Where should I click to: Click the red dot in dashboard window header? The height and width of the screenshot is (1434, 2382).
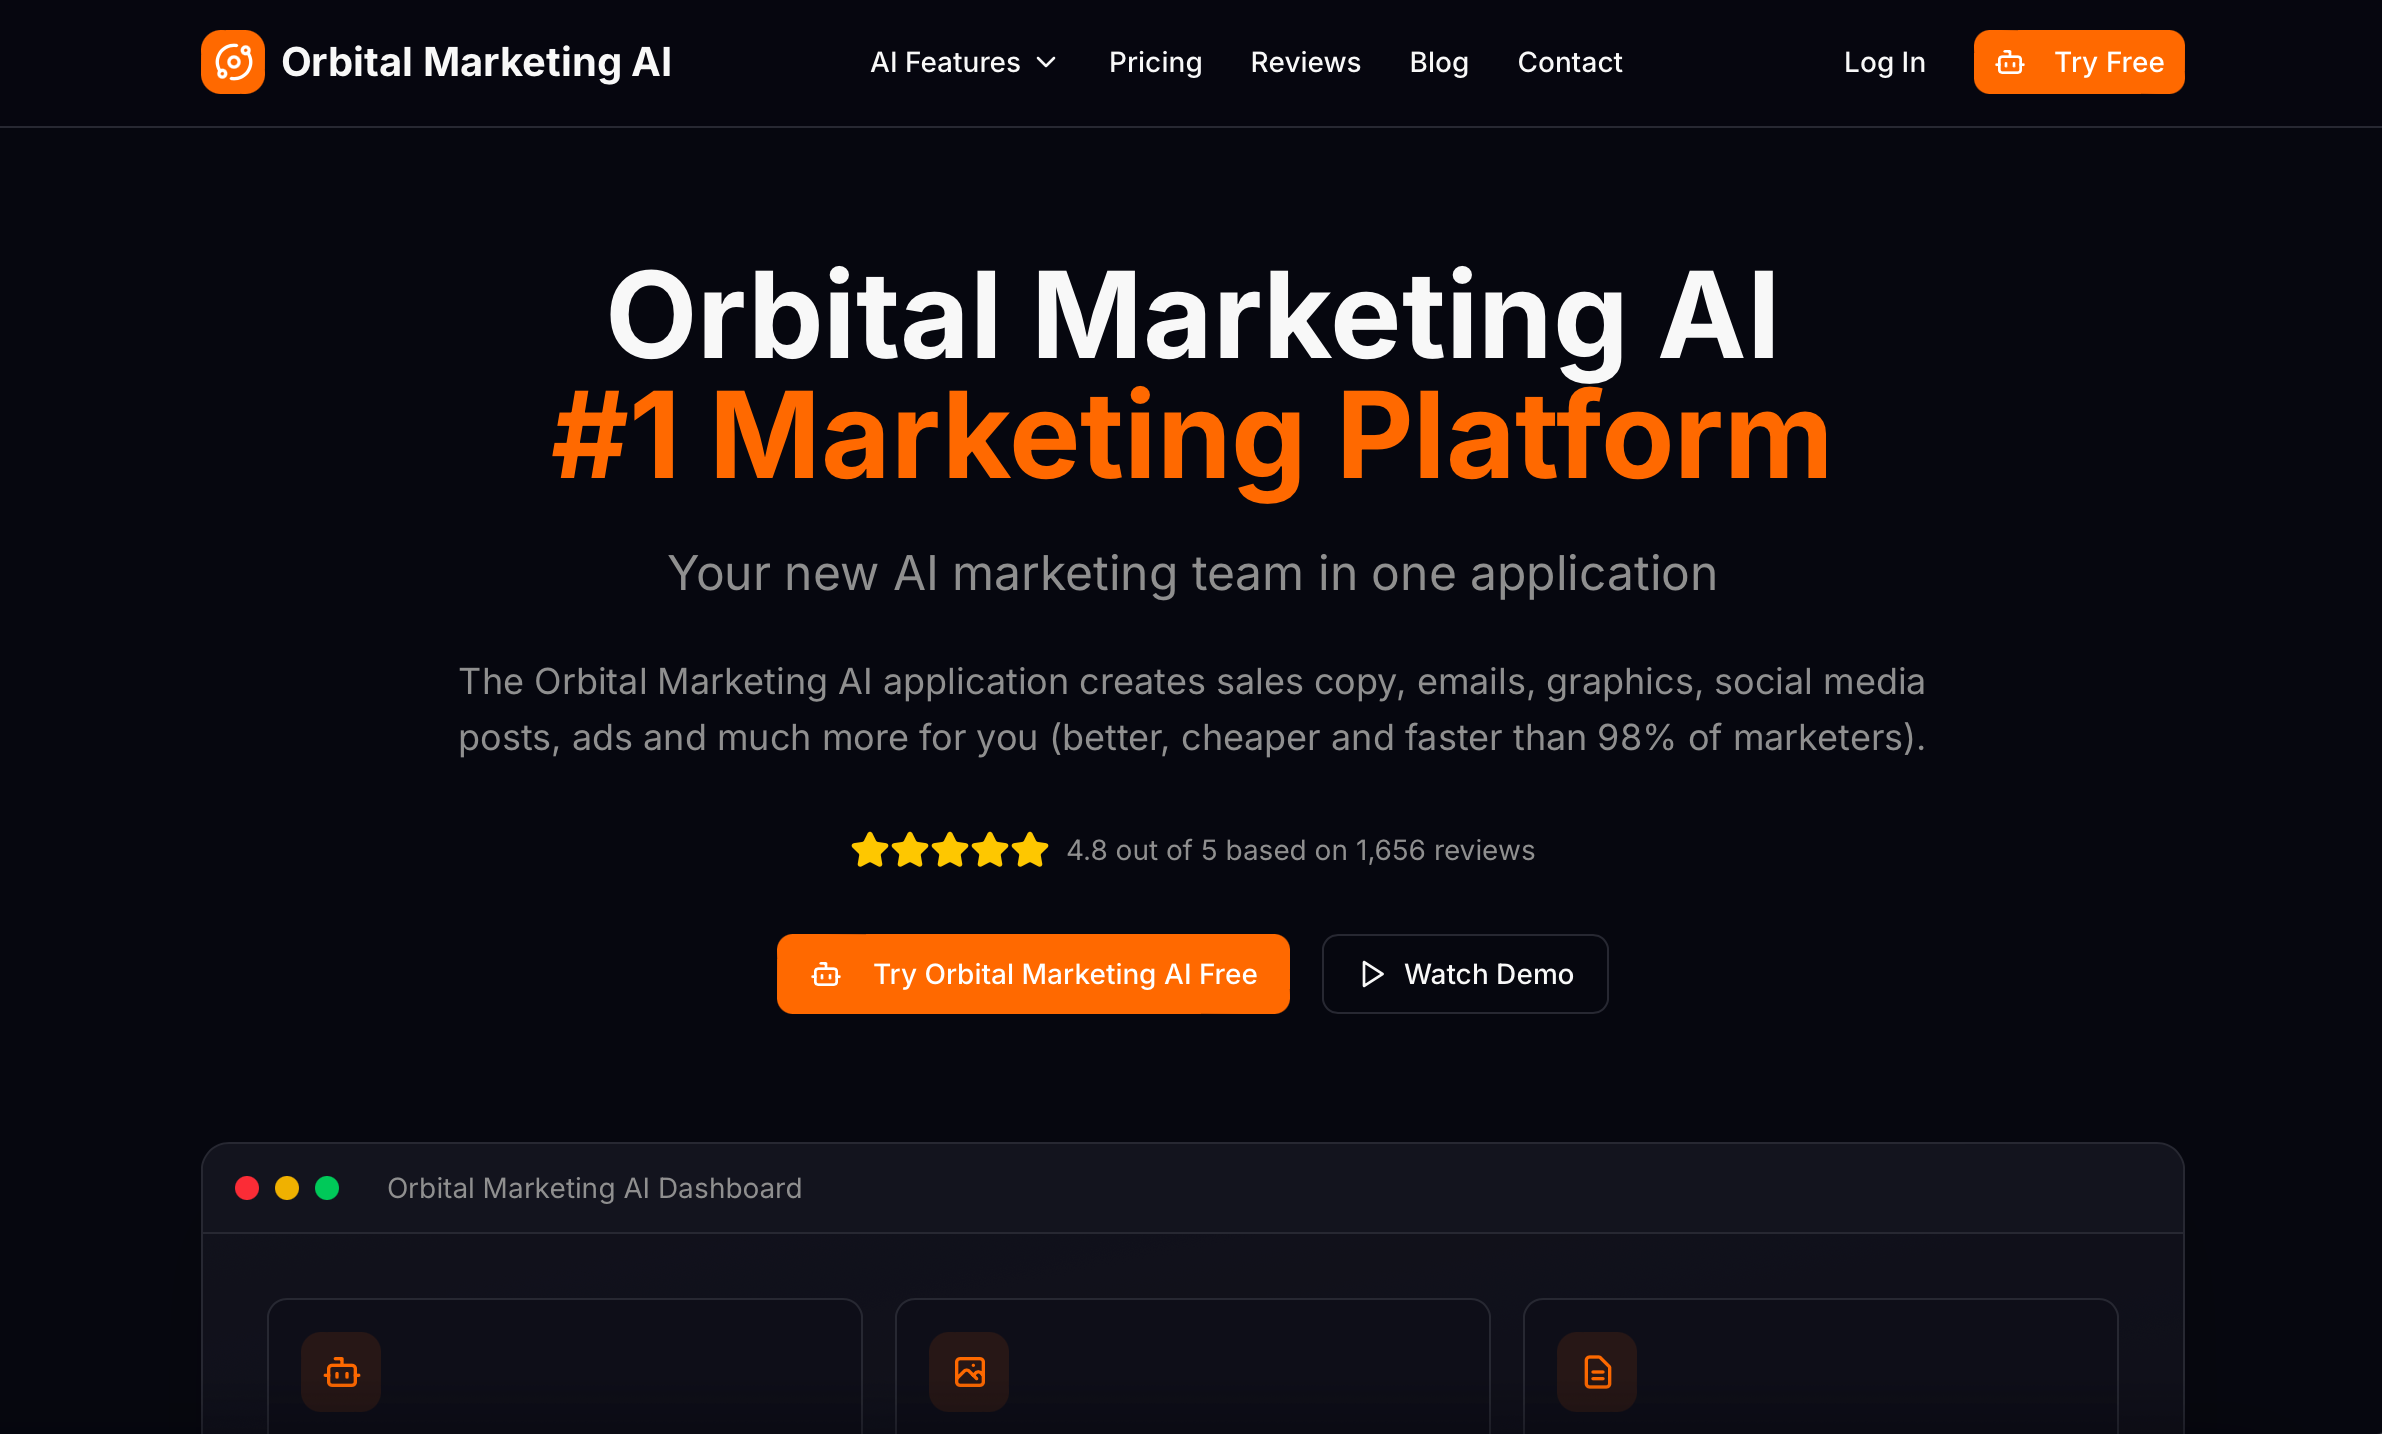pyautogui.click(x=247, y=1188)
